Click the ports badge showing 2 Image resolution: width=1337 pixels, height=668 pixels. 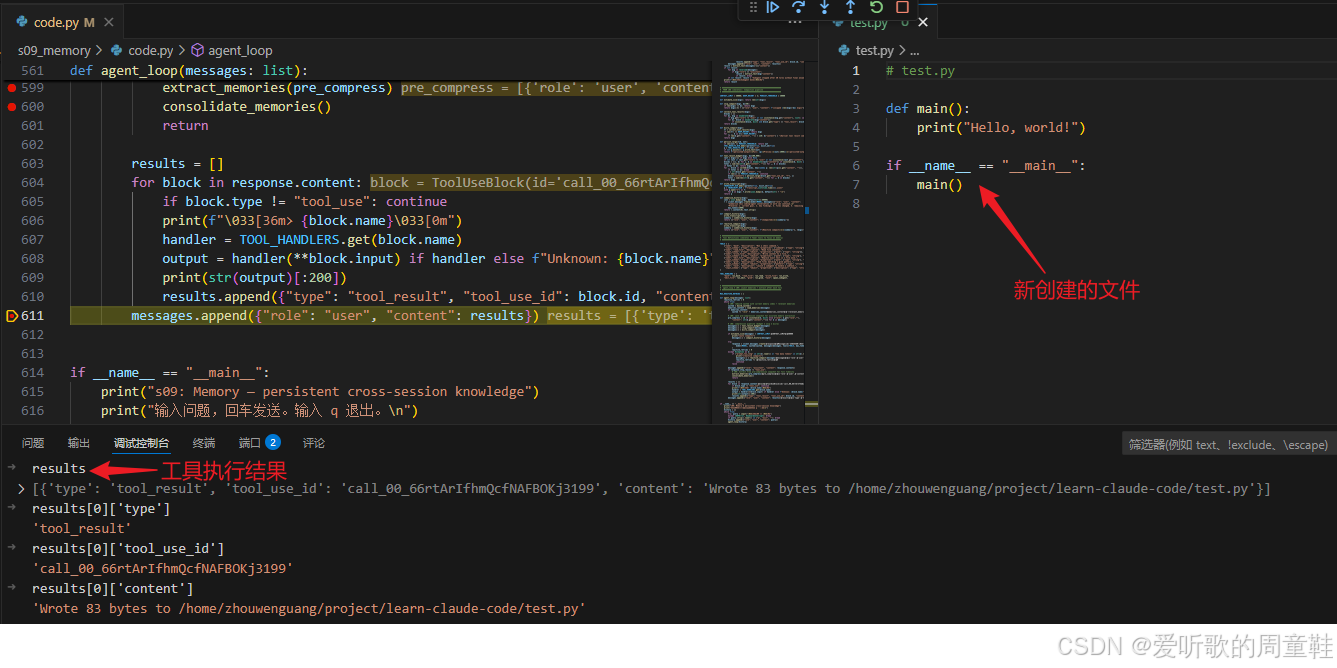(x=273, y=443)
